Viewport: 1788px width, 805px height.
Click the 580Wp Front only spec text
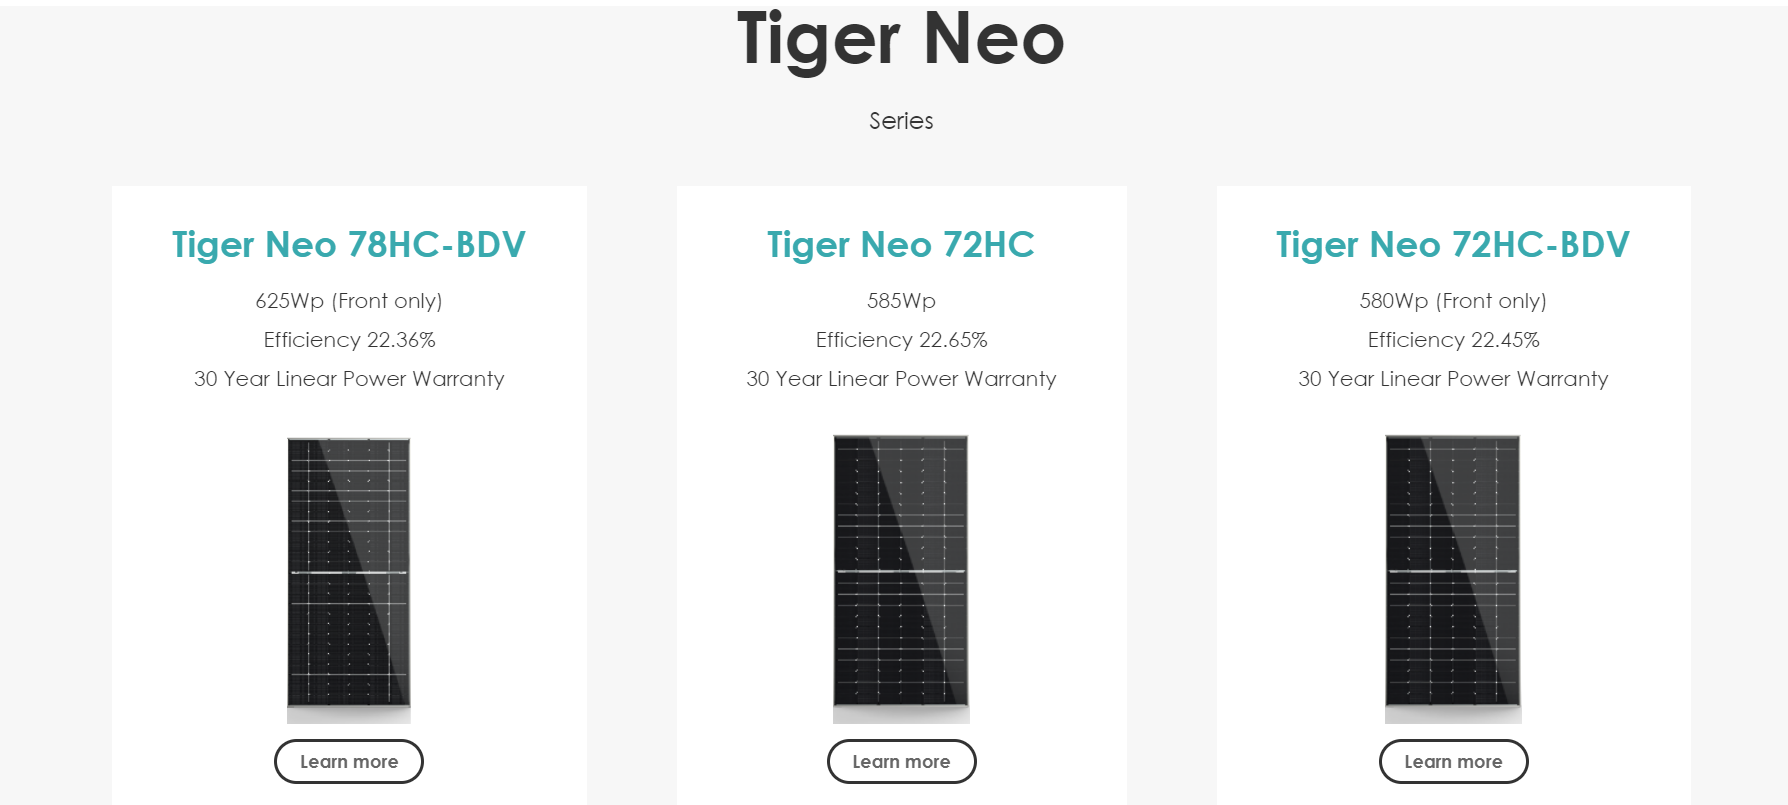point(1453,301)
